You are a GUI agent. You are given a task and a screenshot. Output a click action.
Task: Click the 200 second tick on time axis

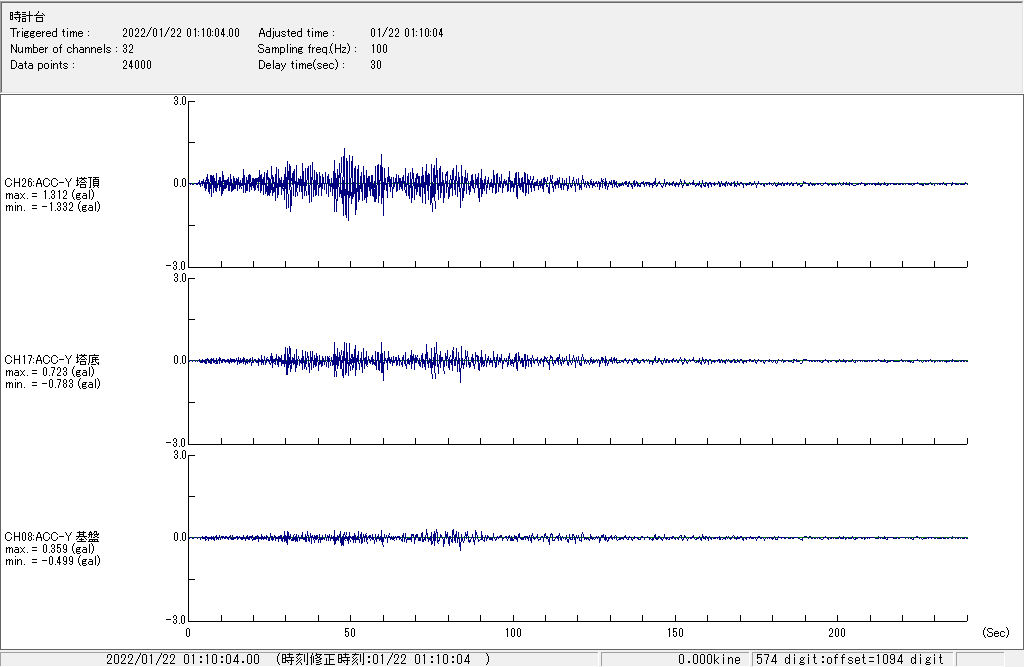[x=837, y=633]
